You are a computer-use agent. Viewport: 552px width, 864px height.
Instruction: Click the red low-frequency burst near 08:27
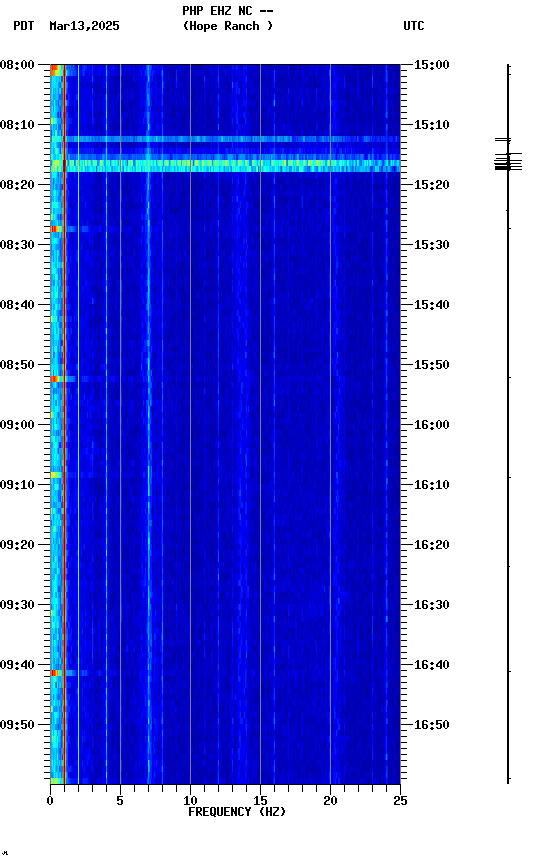tap(55, 229)
